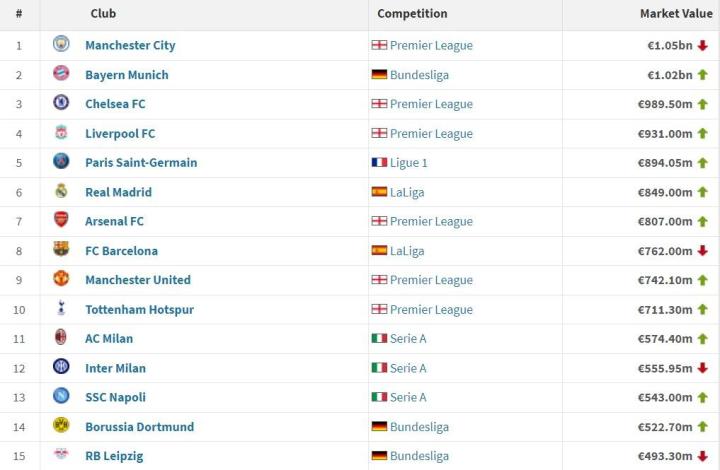Select the FC Barcelona crest icon
Screen dimensions: 720x470
61,249
